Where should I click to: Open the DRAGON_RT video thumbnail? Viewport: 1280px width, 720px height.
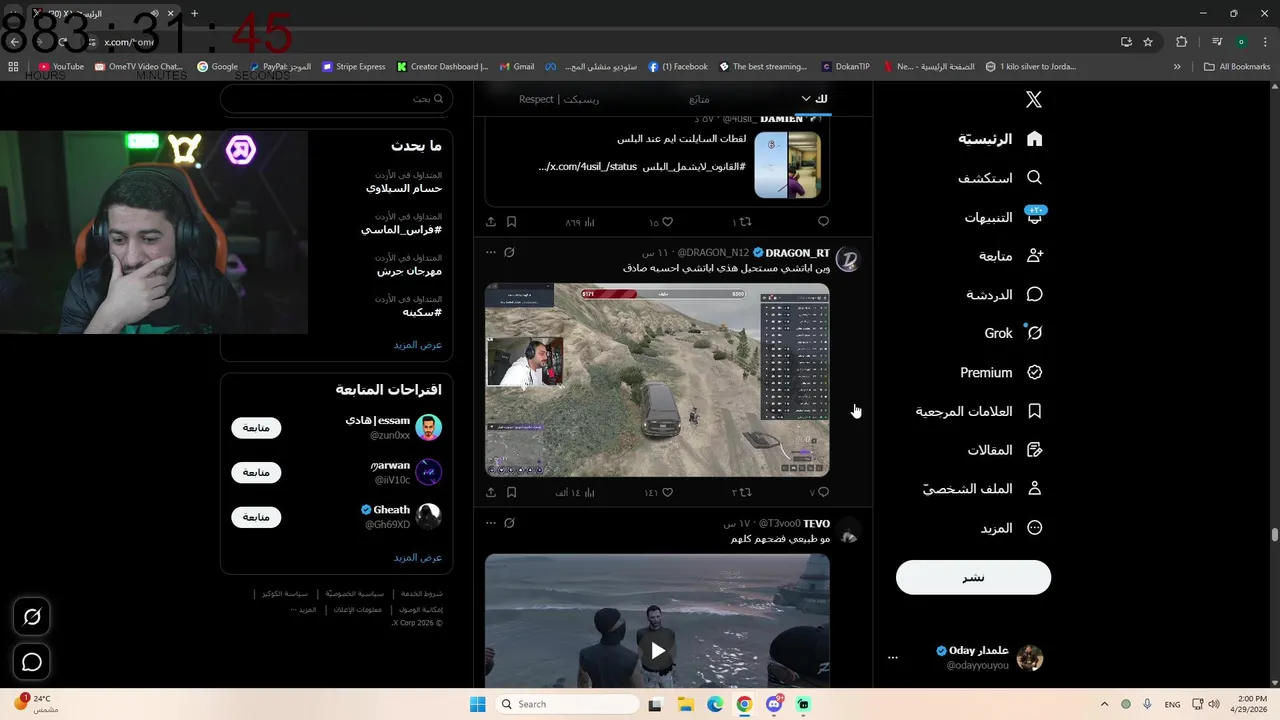[657, 380]
